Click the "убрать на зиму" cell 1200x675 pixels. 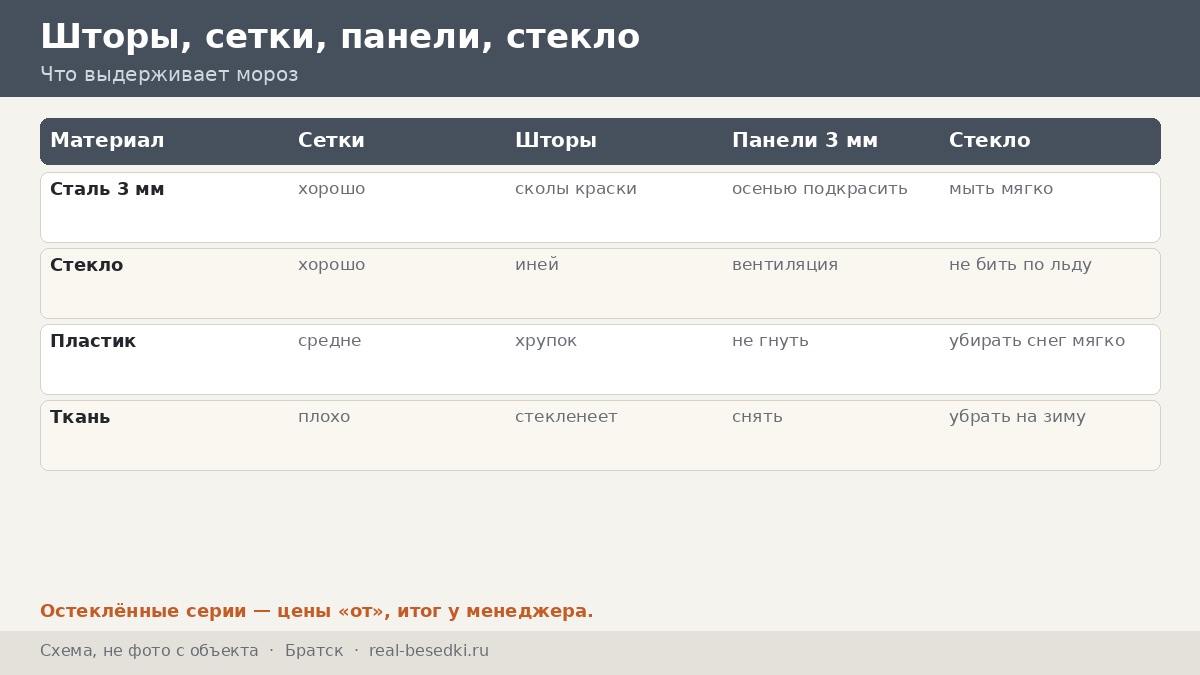click(1017, 417)
